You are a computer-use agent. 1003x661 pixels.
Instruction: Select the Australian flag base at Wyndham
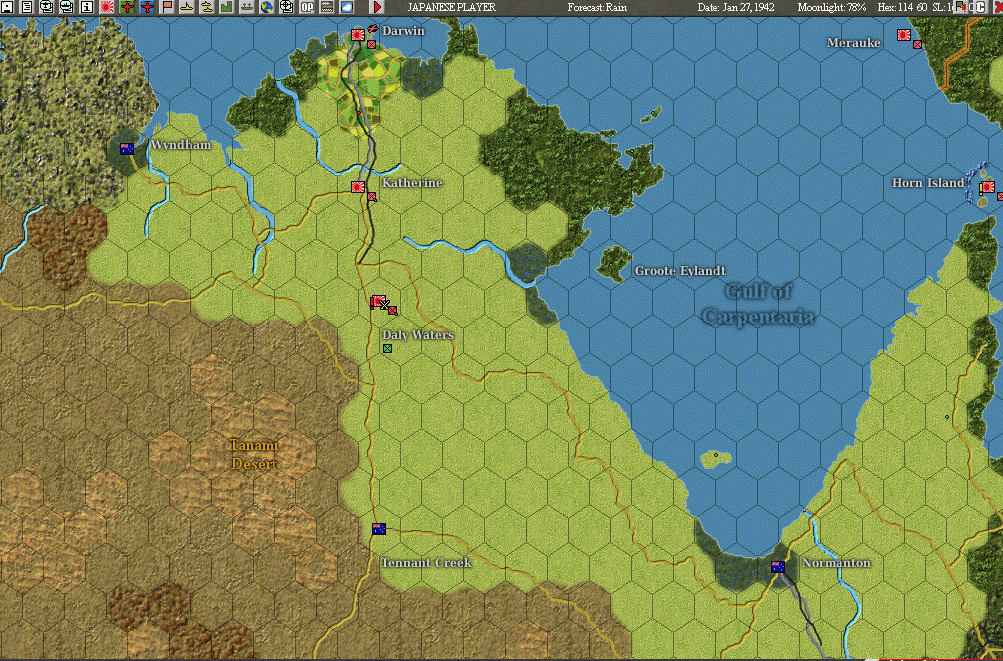[x=127, y=149]
